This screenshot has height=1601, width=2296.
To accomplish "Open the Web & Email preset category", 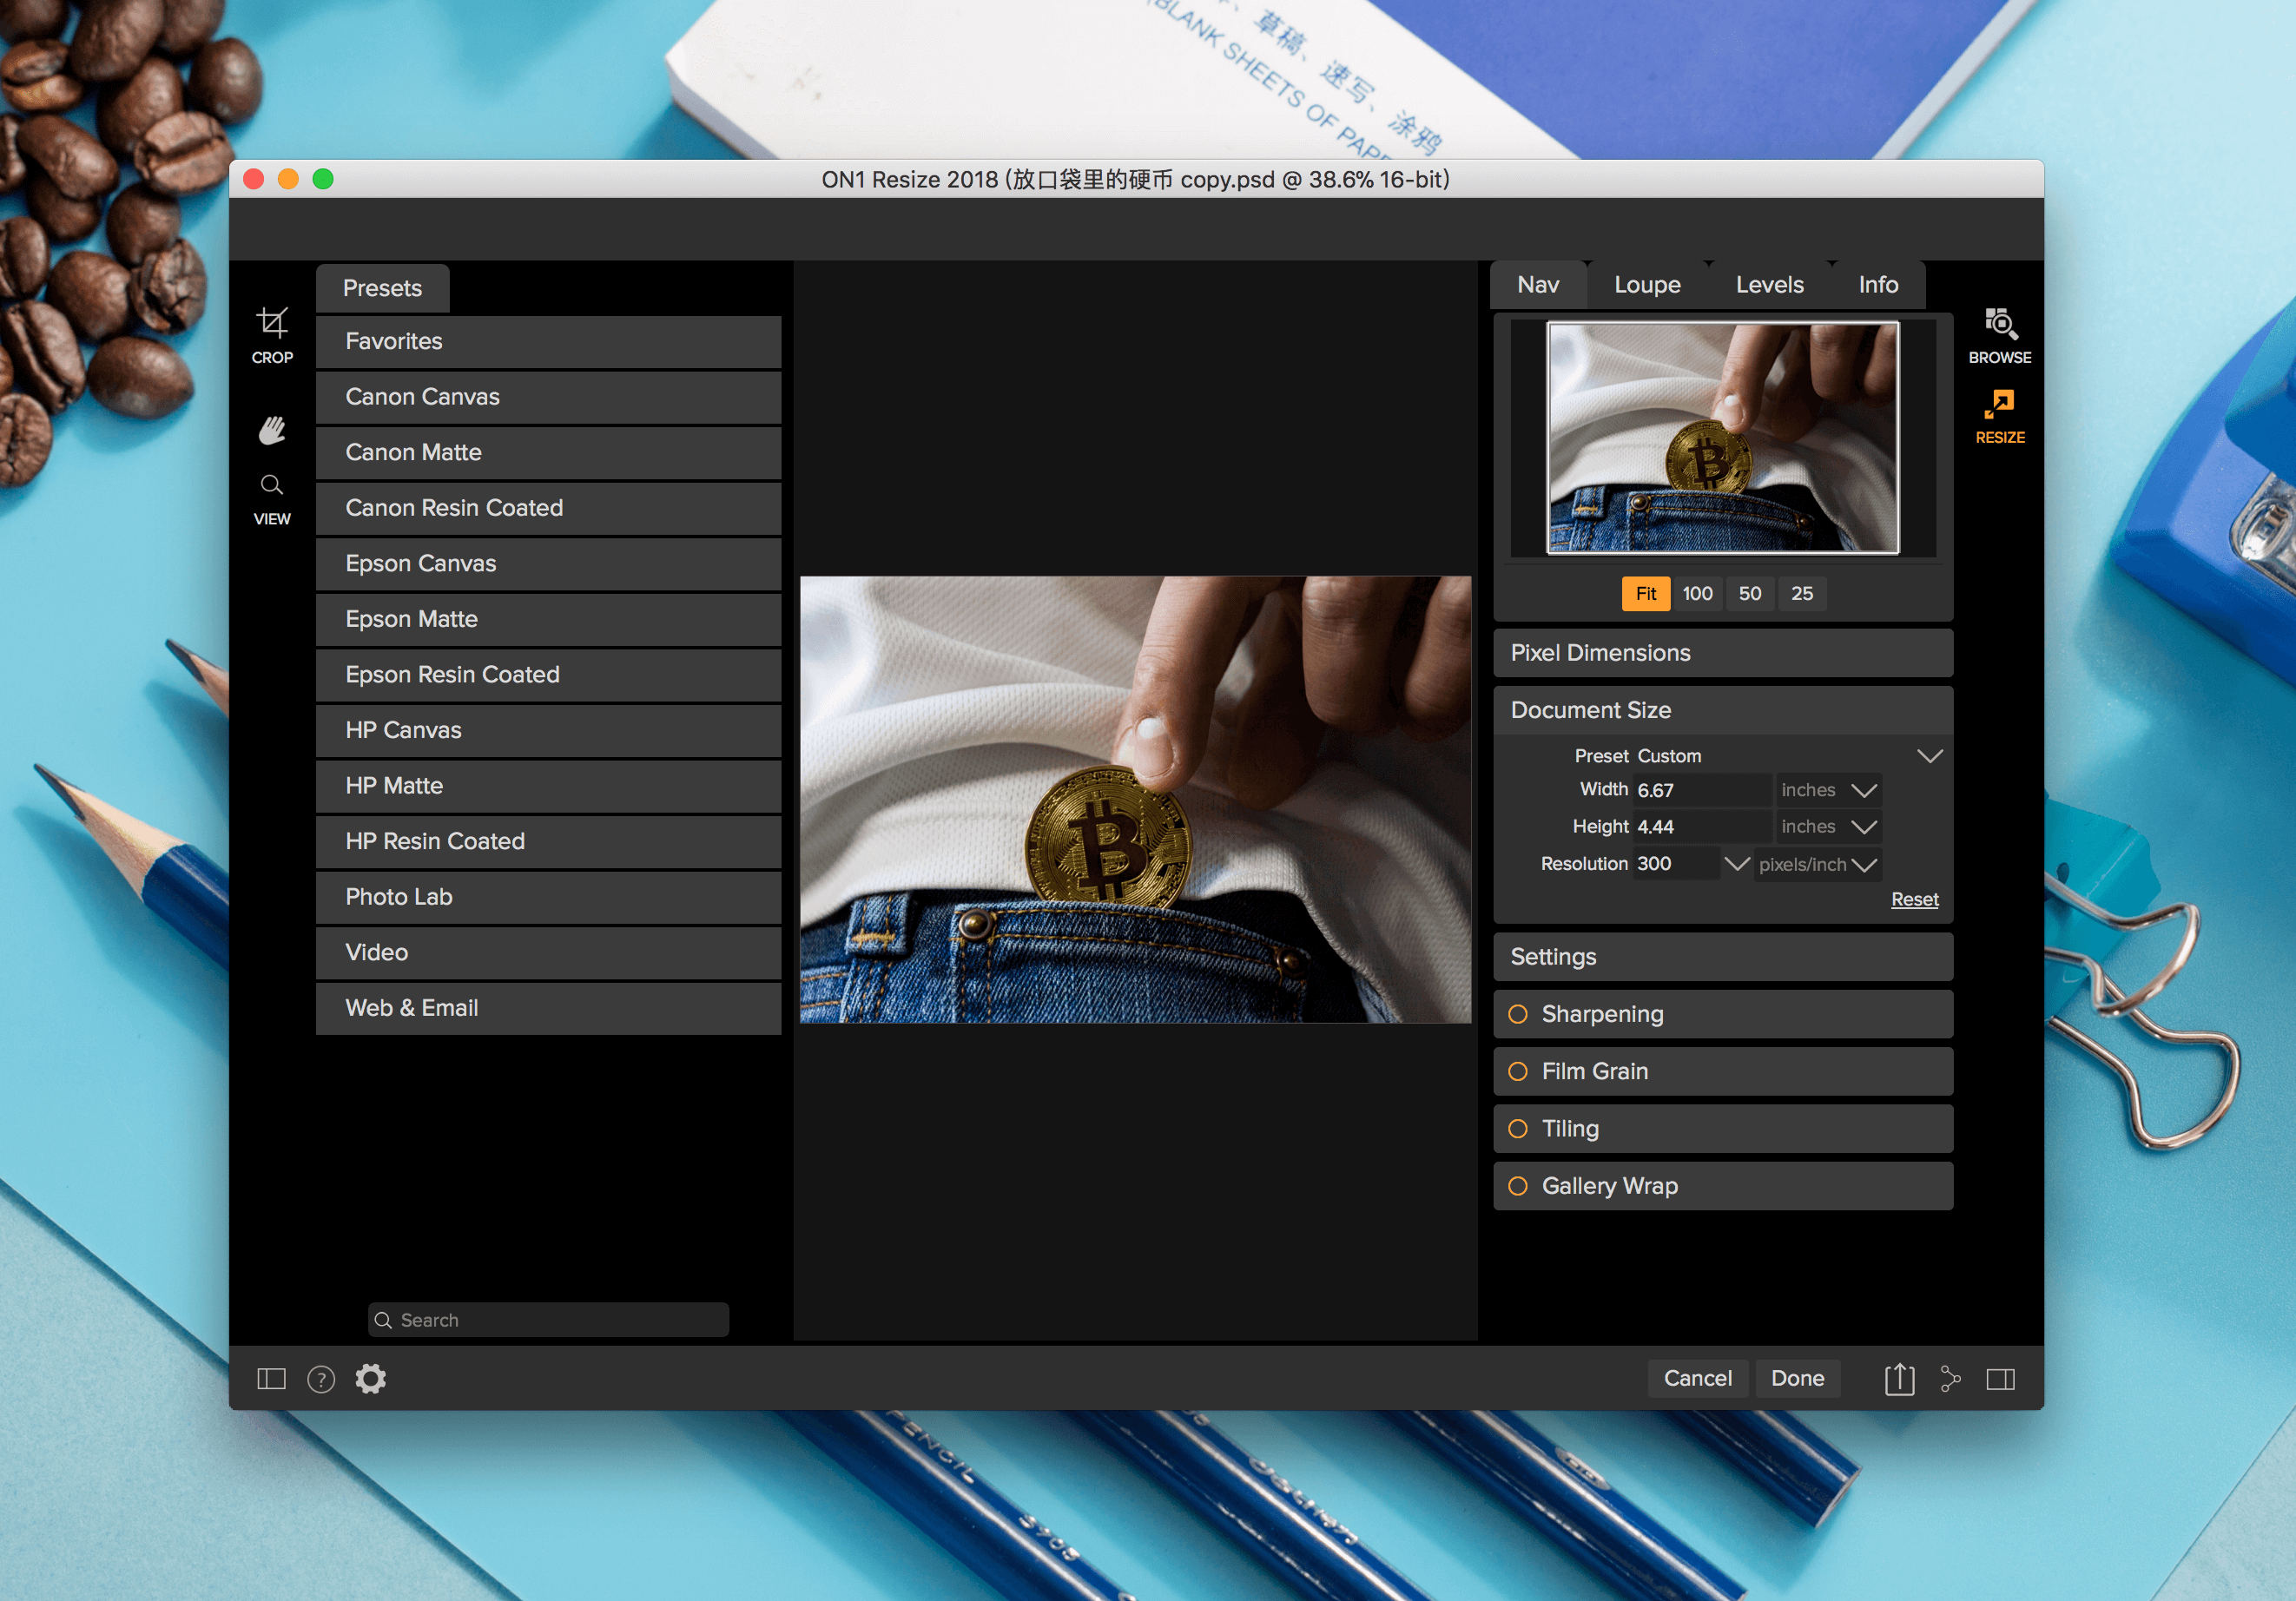I will [548, 1008].
